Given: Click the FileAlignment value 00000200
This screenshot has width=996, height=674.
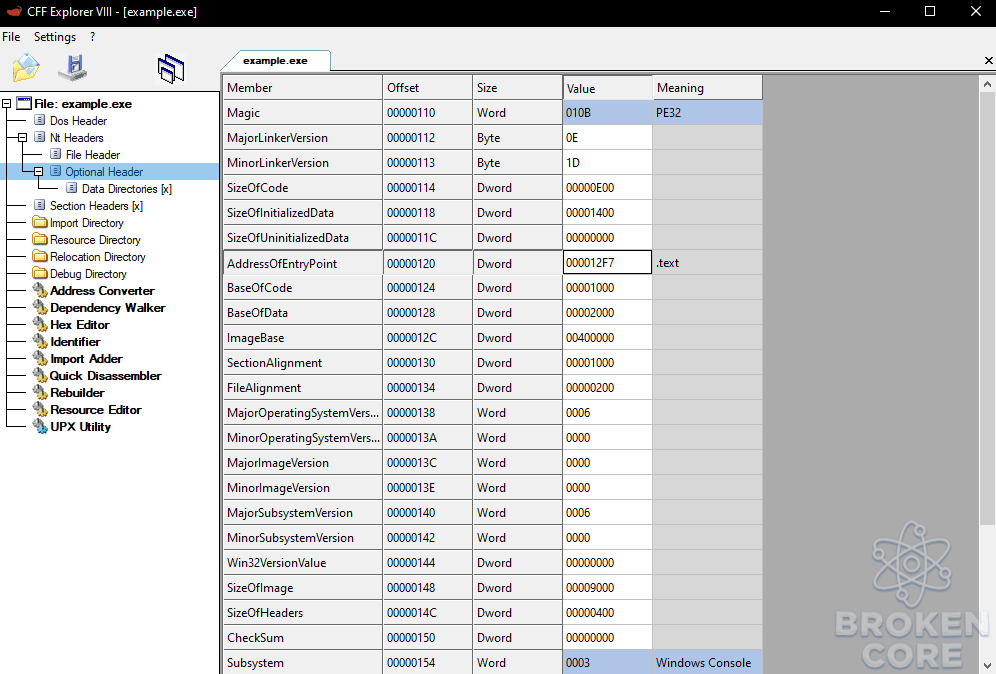Looking at the screenshot, I should click(x=607, y=388).
